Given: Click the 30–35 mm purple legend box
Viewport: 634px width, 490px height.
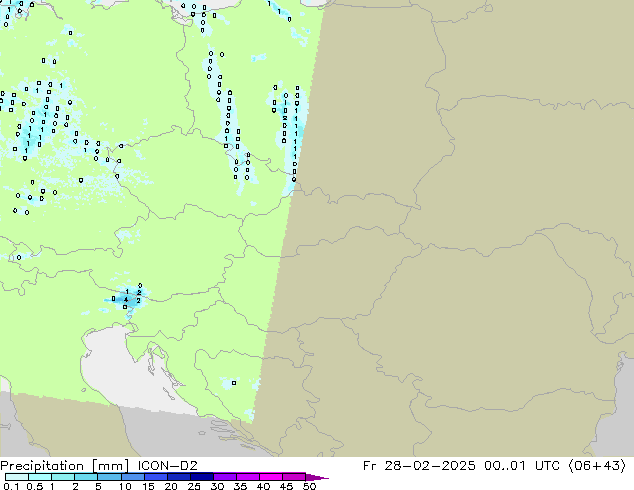Looking at the screenshot, I should pos(224,477).
